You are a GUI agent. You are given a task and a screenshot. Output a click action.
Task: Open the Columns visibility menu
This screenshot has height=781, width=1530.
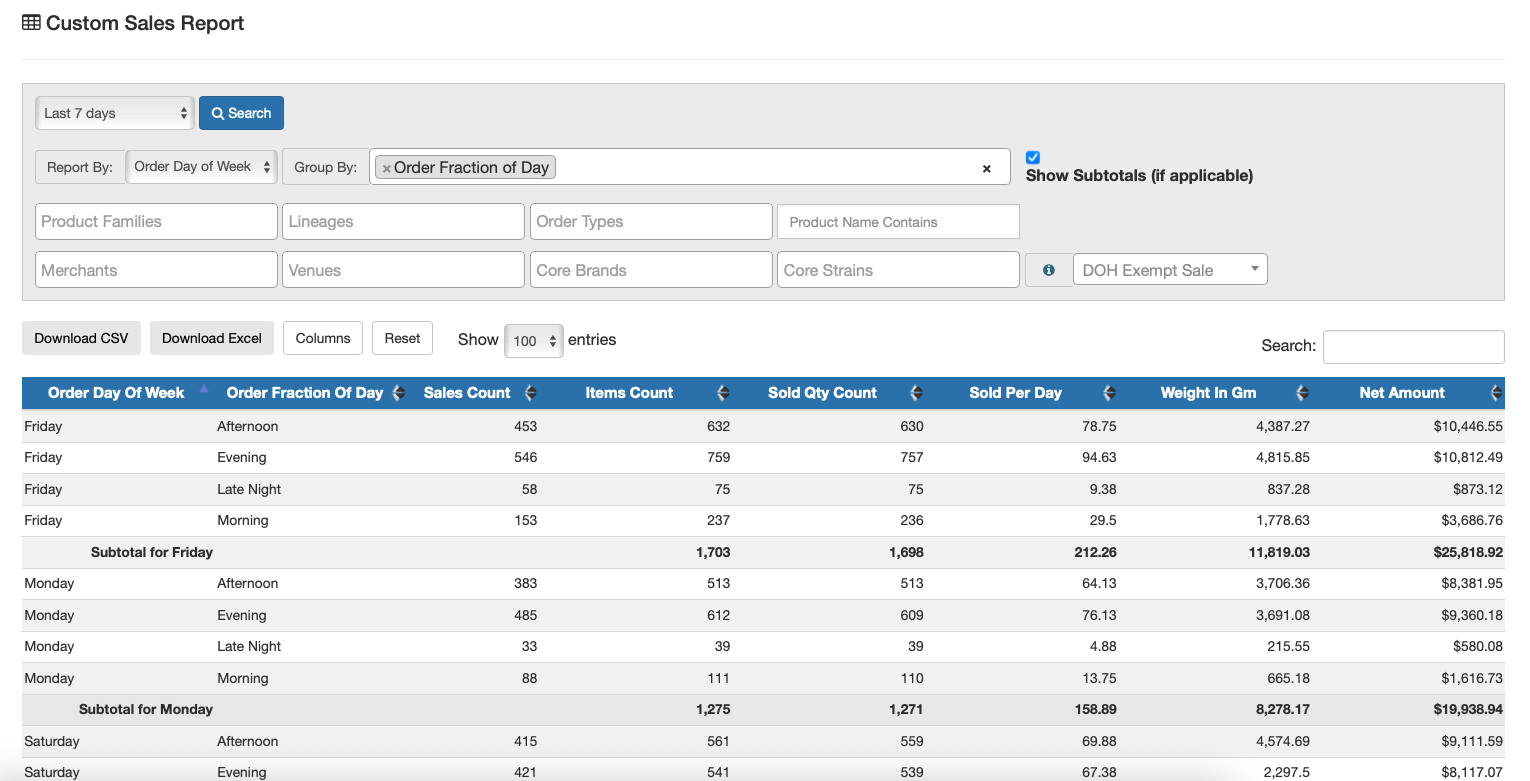tap(322, 338)
